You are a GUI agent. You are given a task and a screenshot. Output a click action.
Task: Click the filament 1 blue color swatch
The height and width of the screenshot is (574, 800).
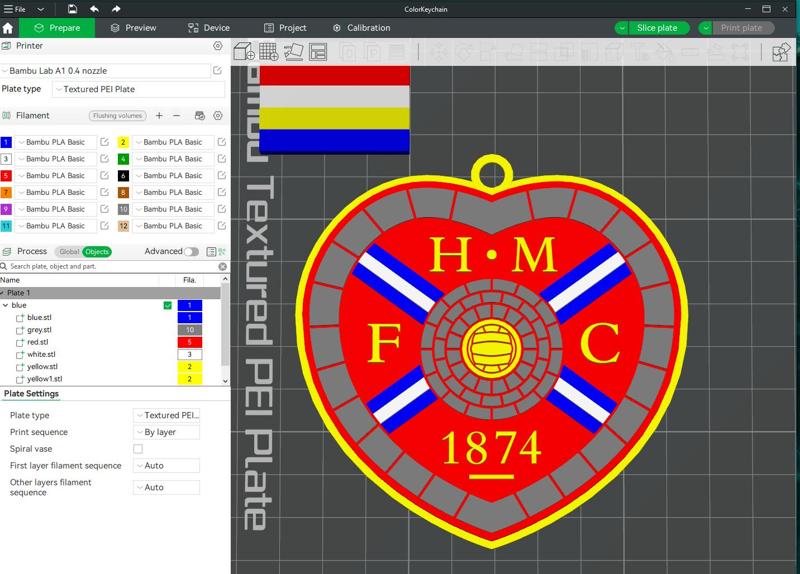(x=6, y=142)
